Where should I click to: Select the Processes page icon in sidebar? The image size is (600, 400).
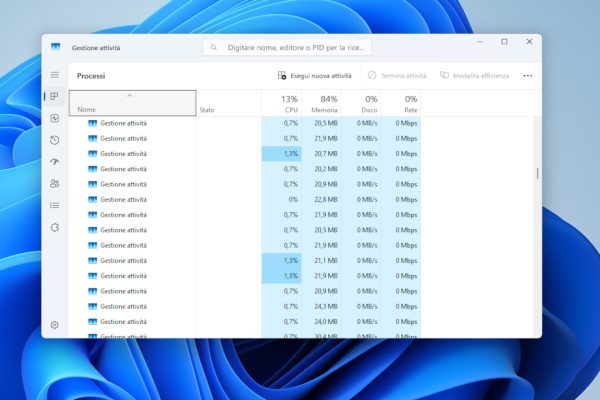[x=55, y=96]
